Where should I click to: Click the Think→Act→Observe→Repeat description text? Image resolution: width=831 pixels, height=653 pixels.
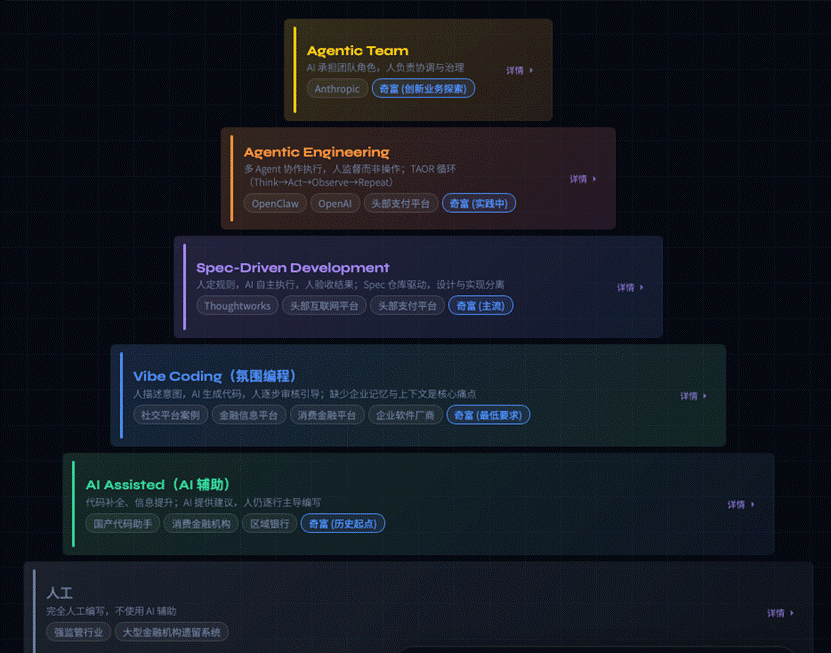[x=321, y=182]
